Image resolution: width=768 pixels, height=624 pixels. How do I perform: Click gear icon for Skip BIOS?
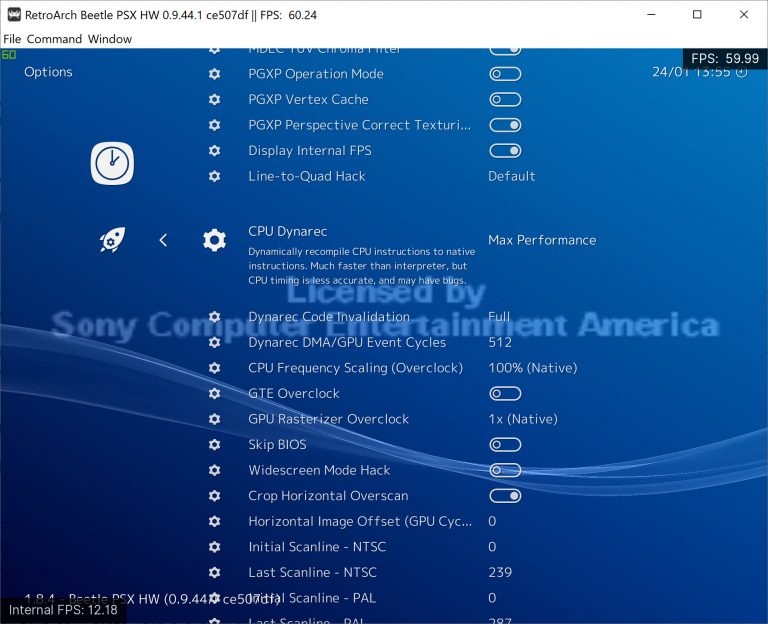coord(215,444)
